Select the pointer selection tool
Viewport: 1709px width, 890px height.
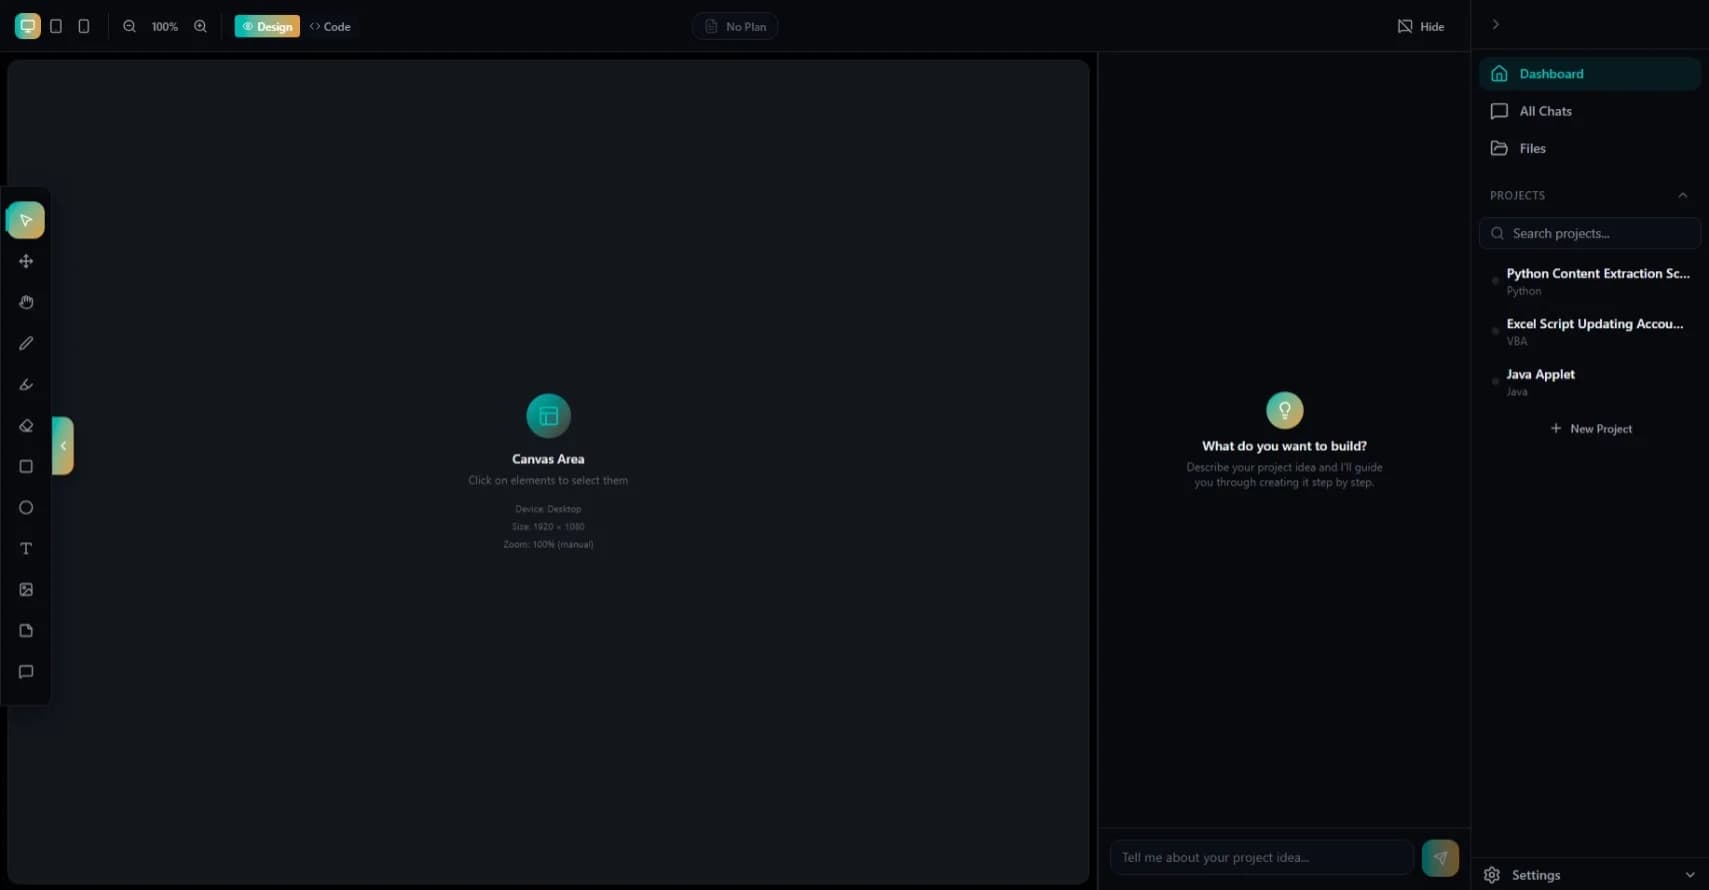pyautogui.click(x=26, y=220)
